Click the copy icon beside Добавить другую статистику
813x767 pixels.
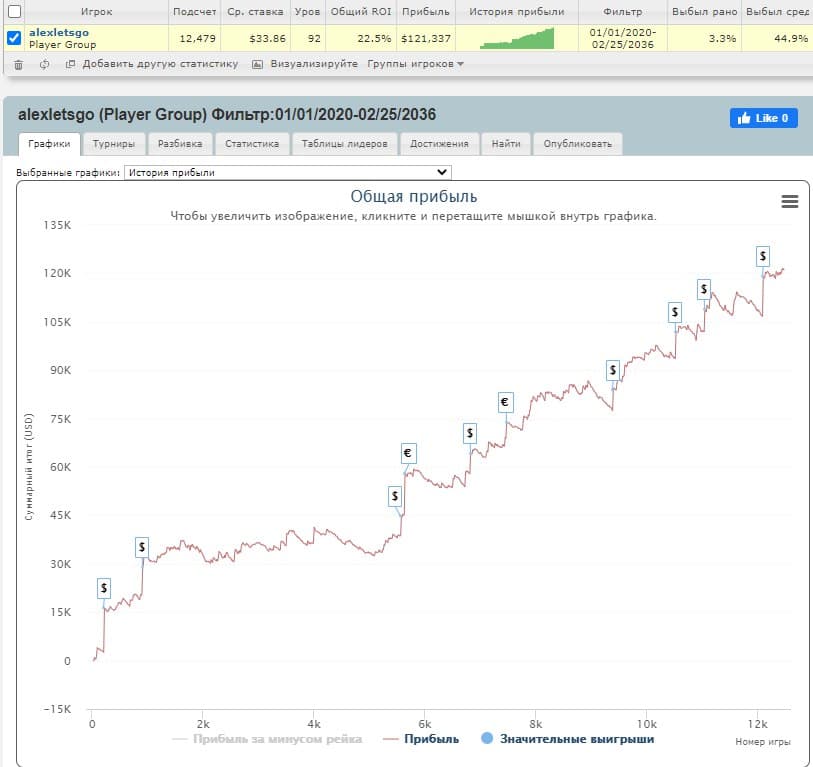coord(71,64)
